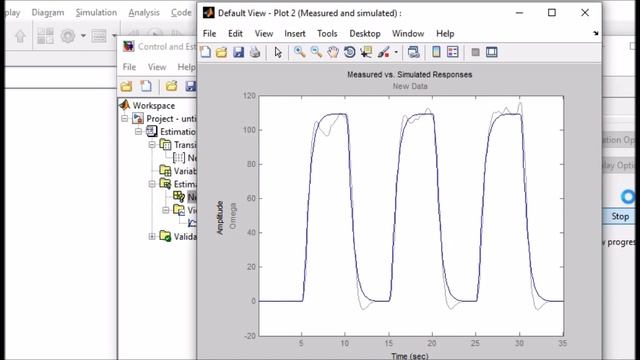Click the dock figure arrow in menu bar

pos(596,33)
